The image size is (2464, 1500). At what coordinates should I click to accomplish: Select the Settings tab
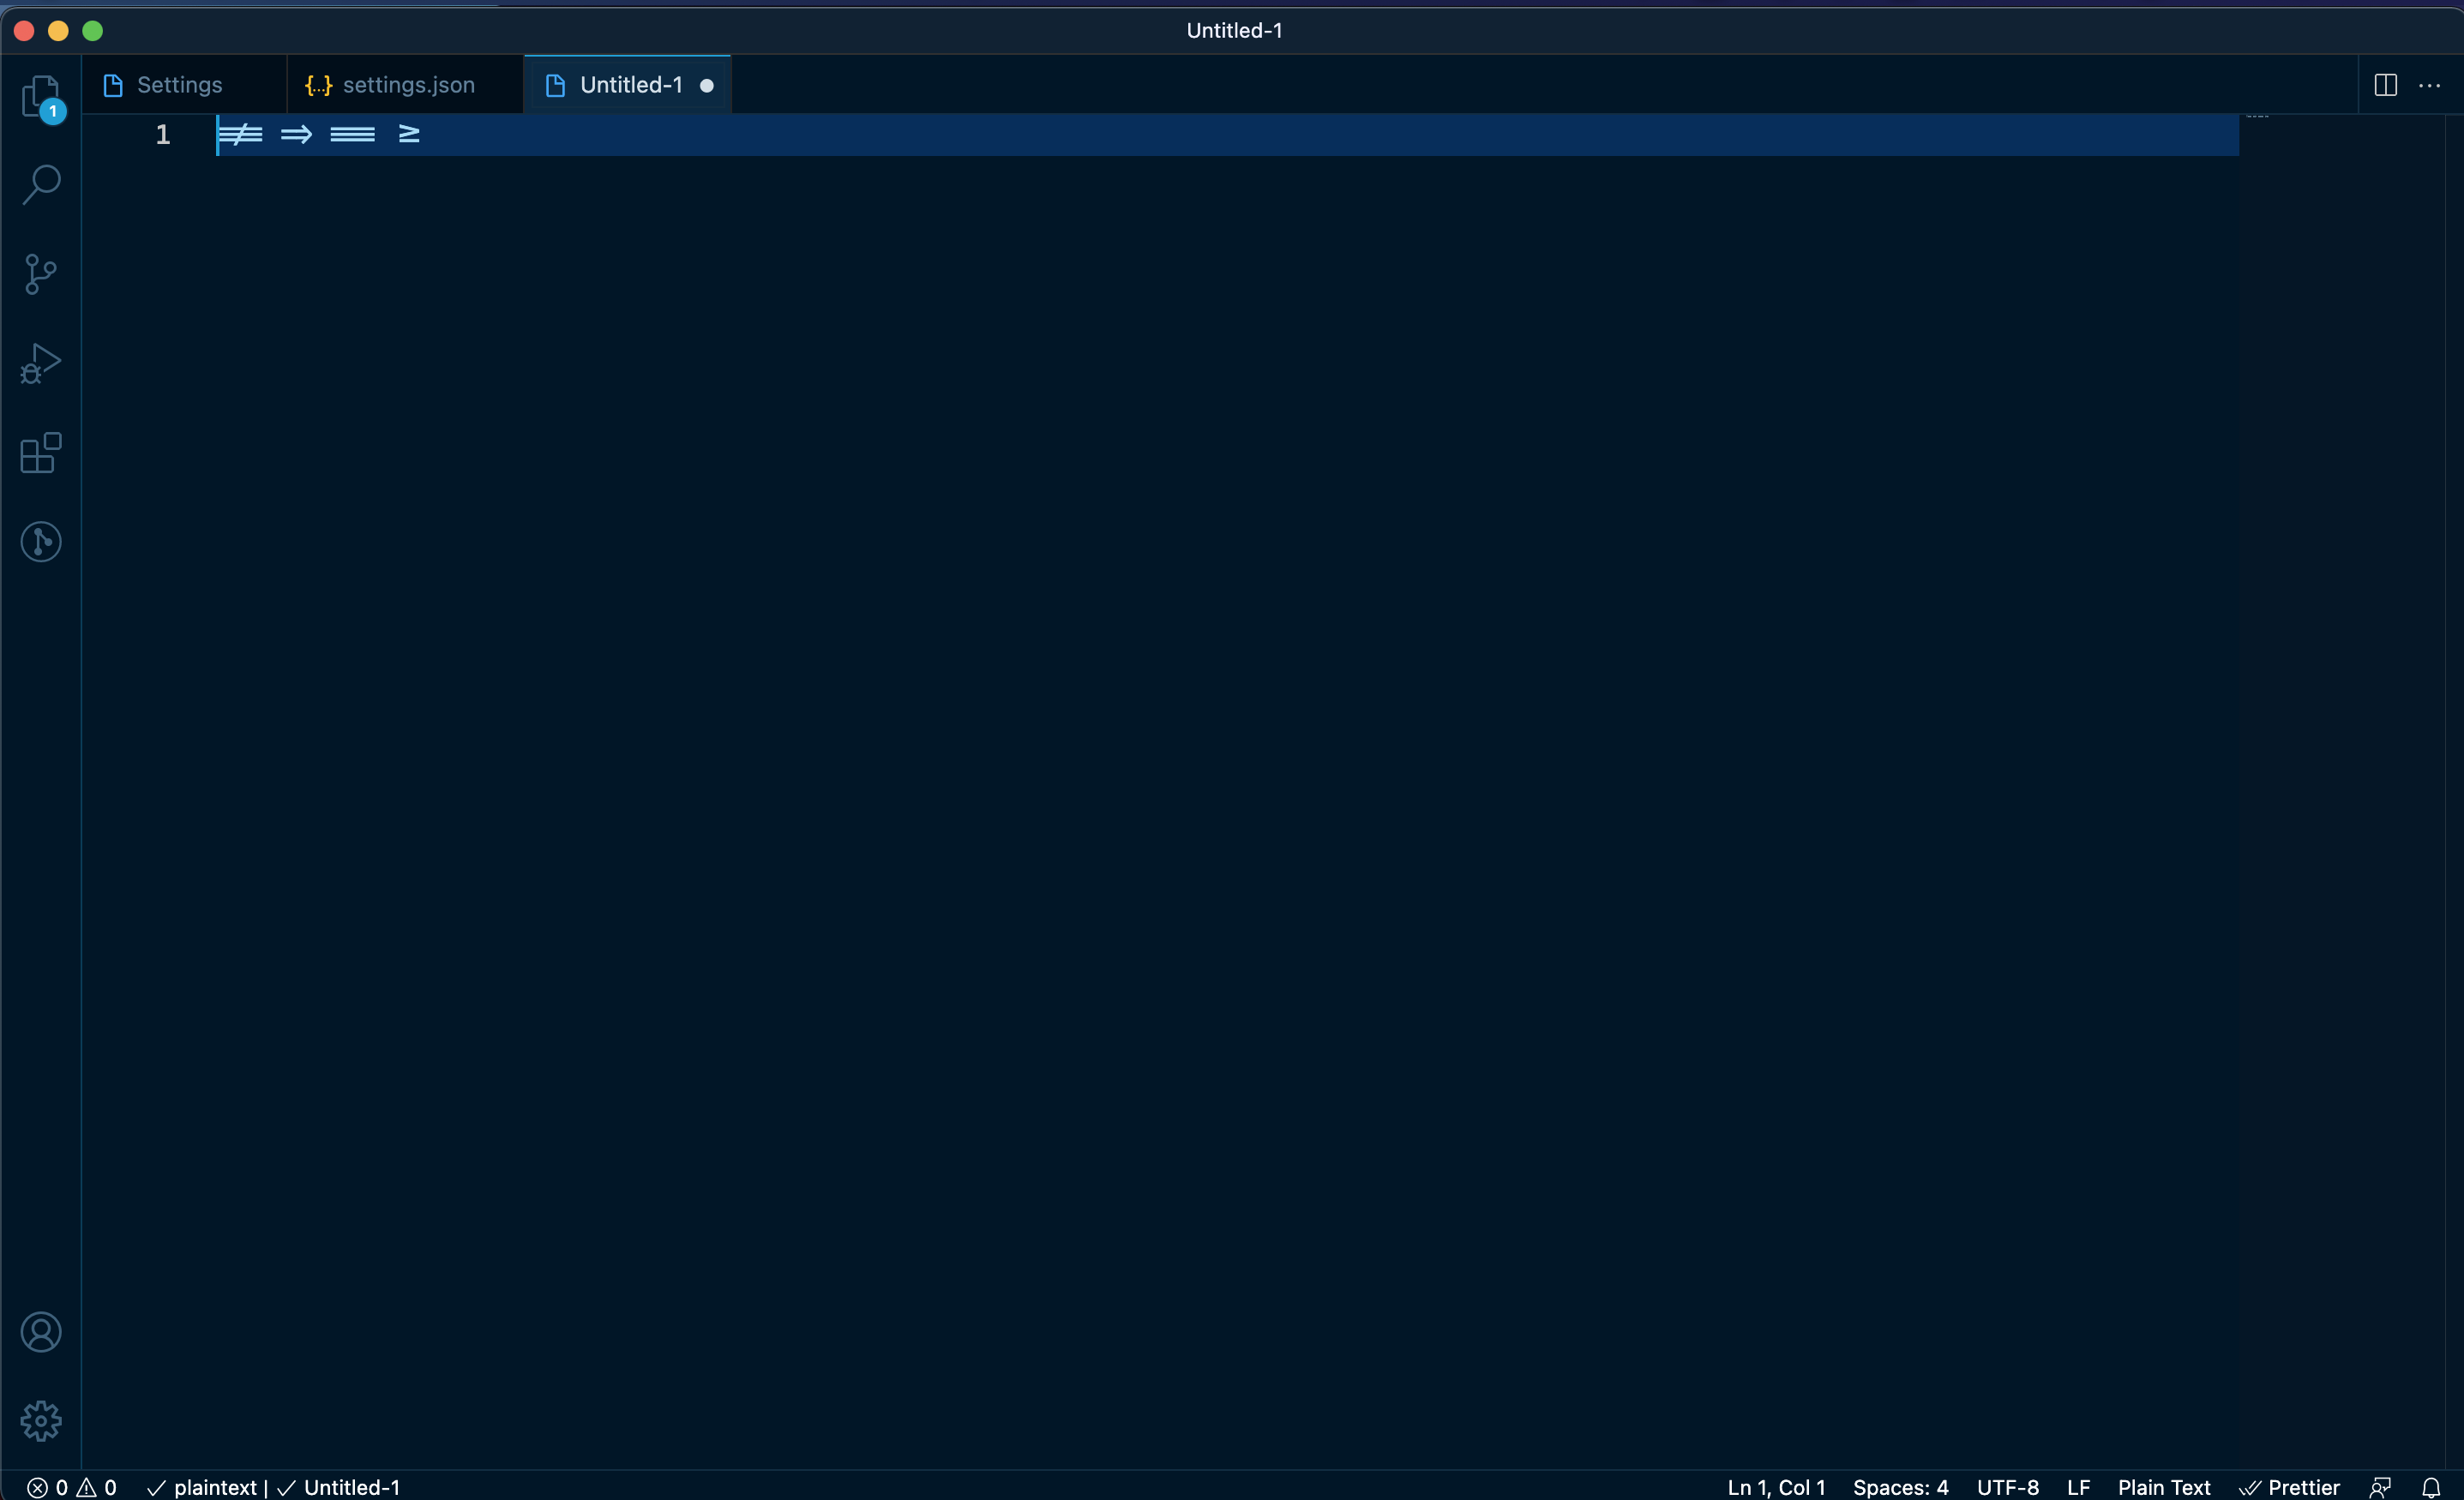pyautogui.click(x=179, y=83)
